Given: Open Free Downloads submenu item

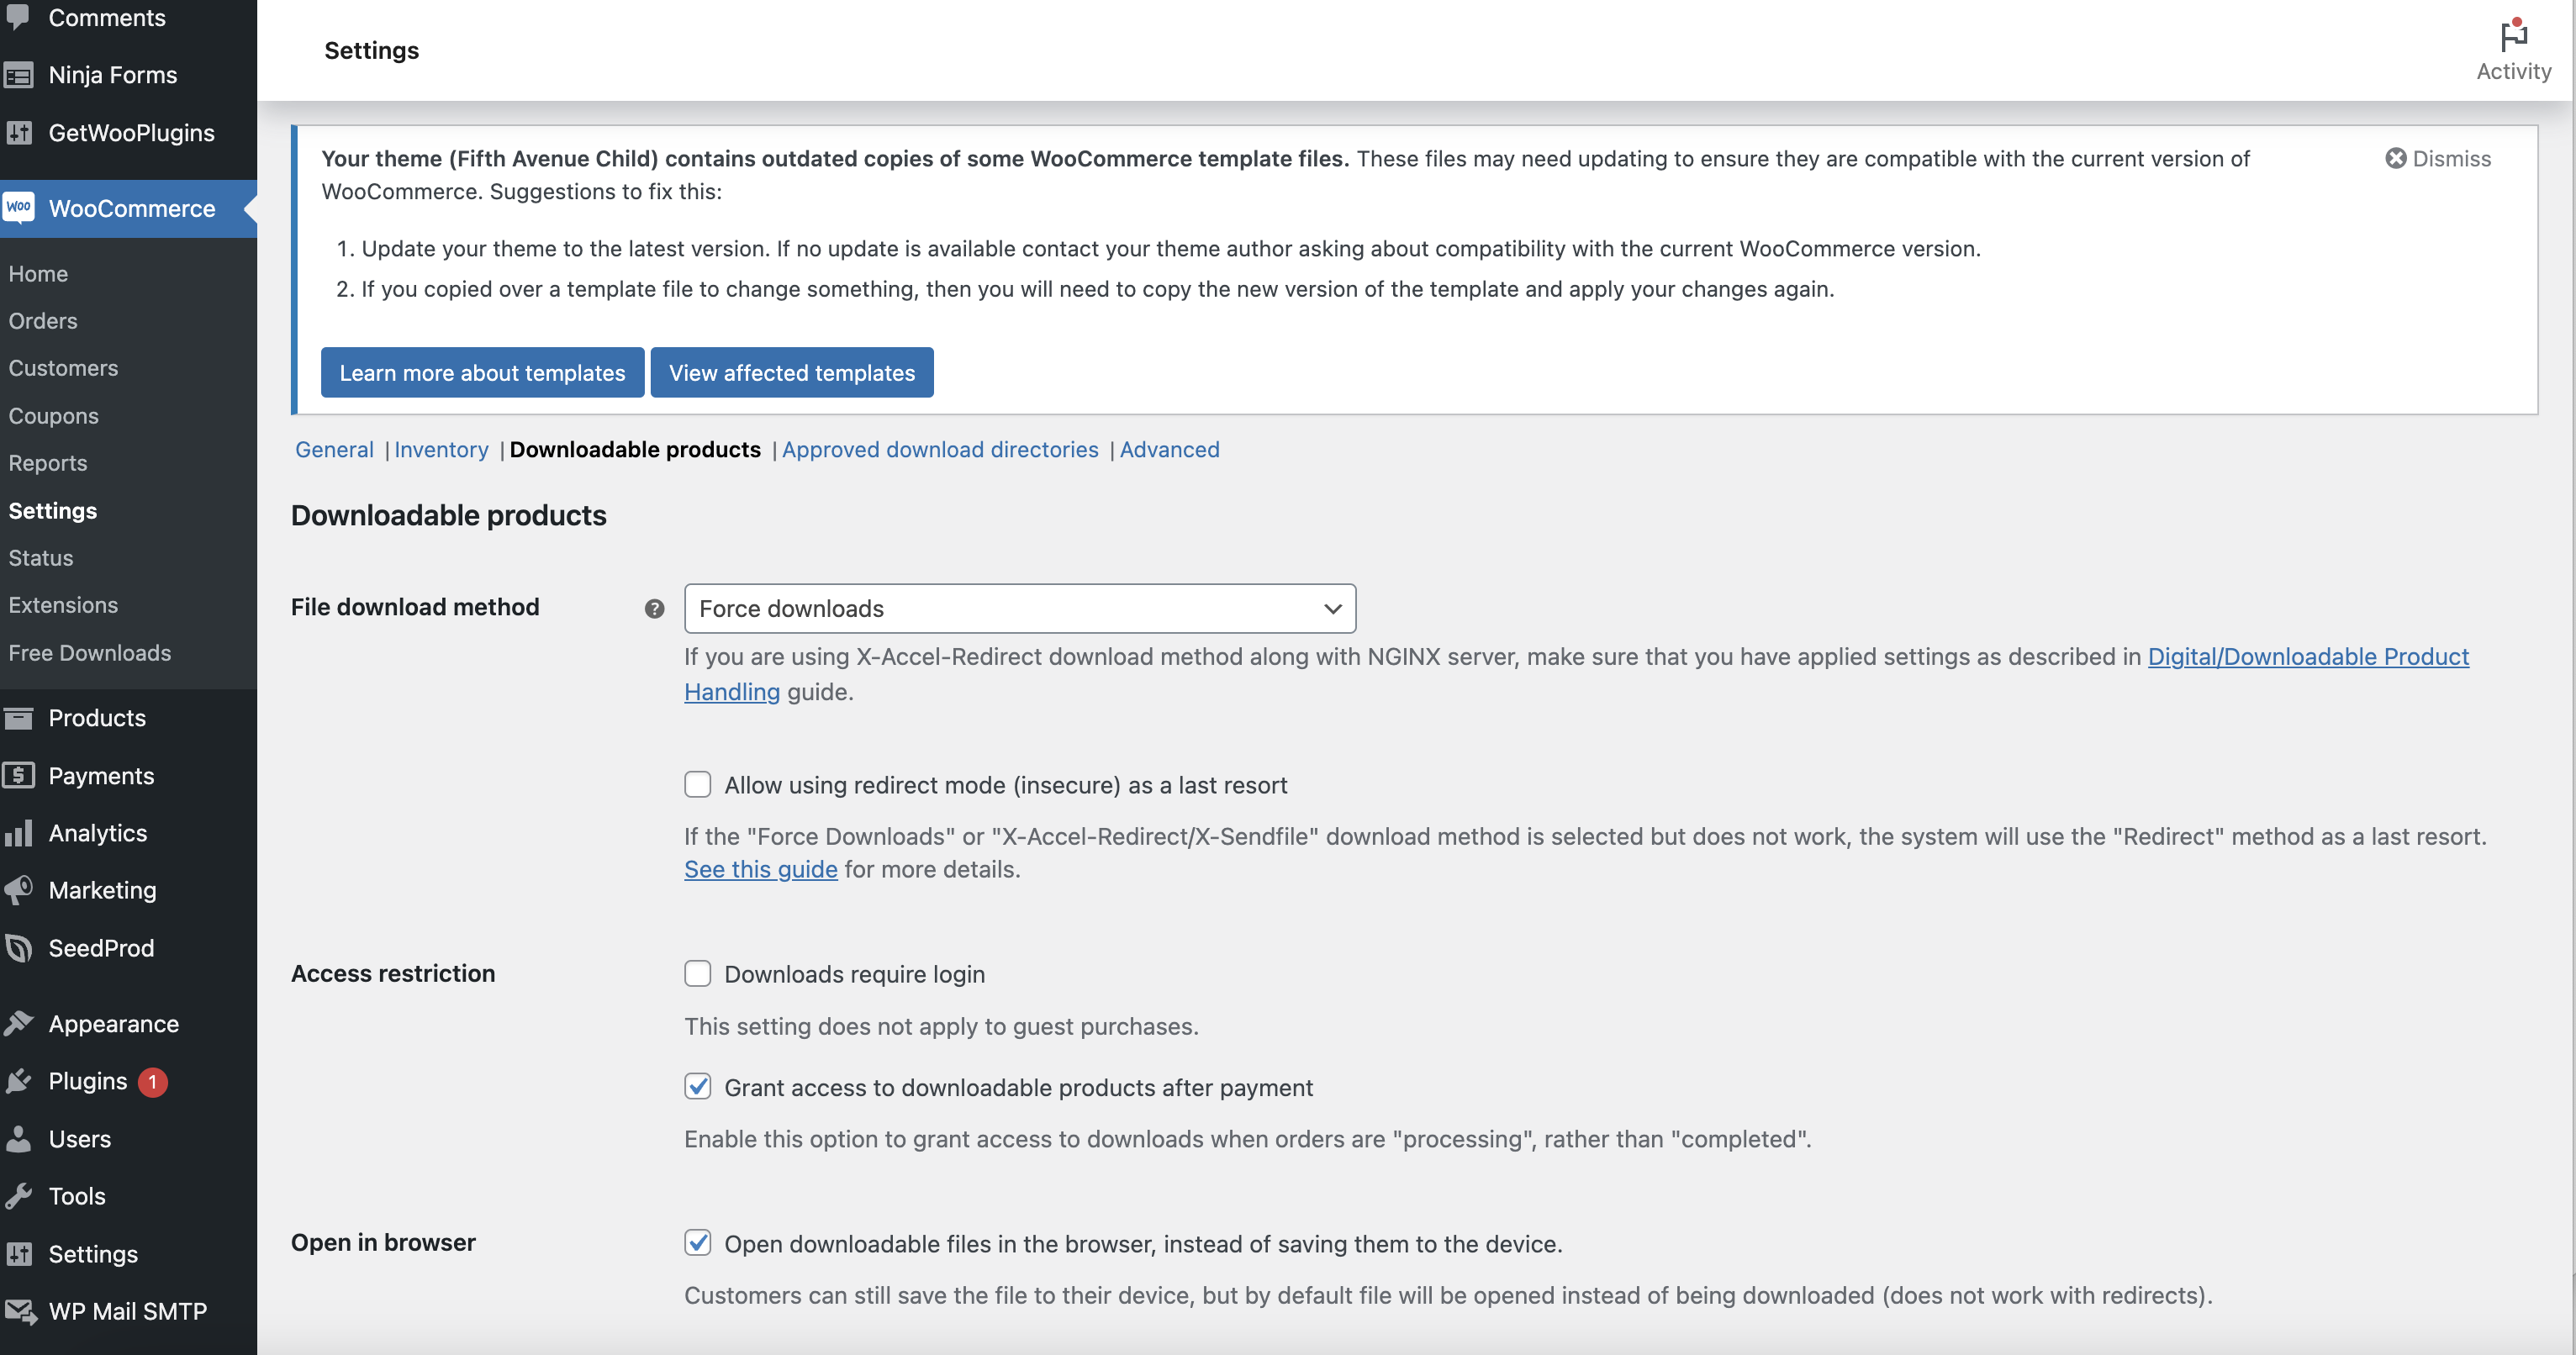Looking at the screenshot, I should [90, 653].
